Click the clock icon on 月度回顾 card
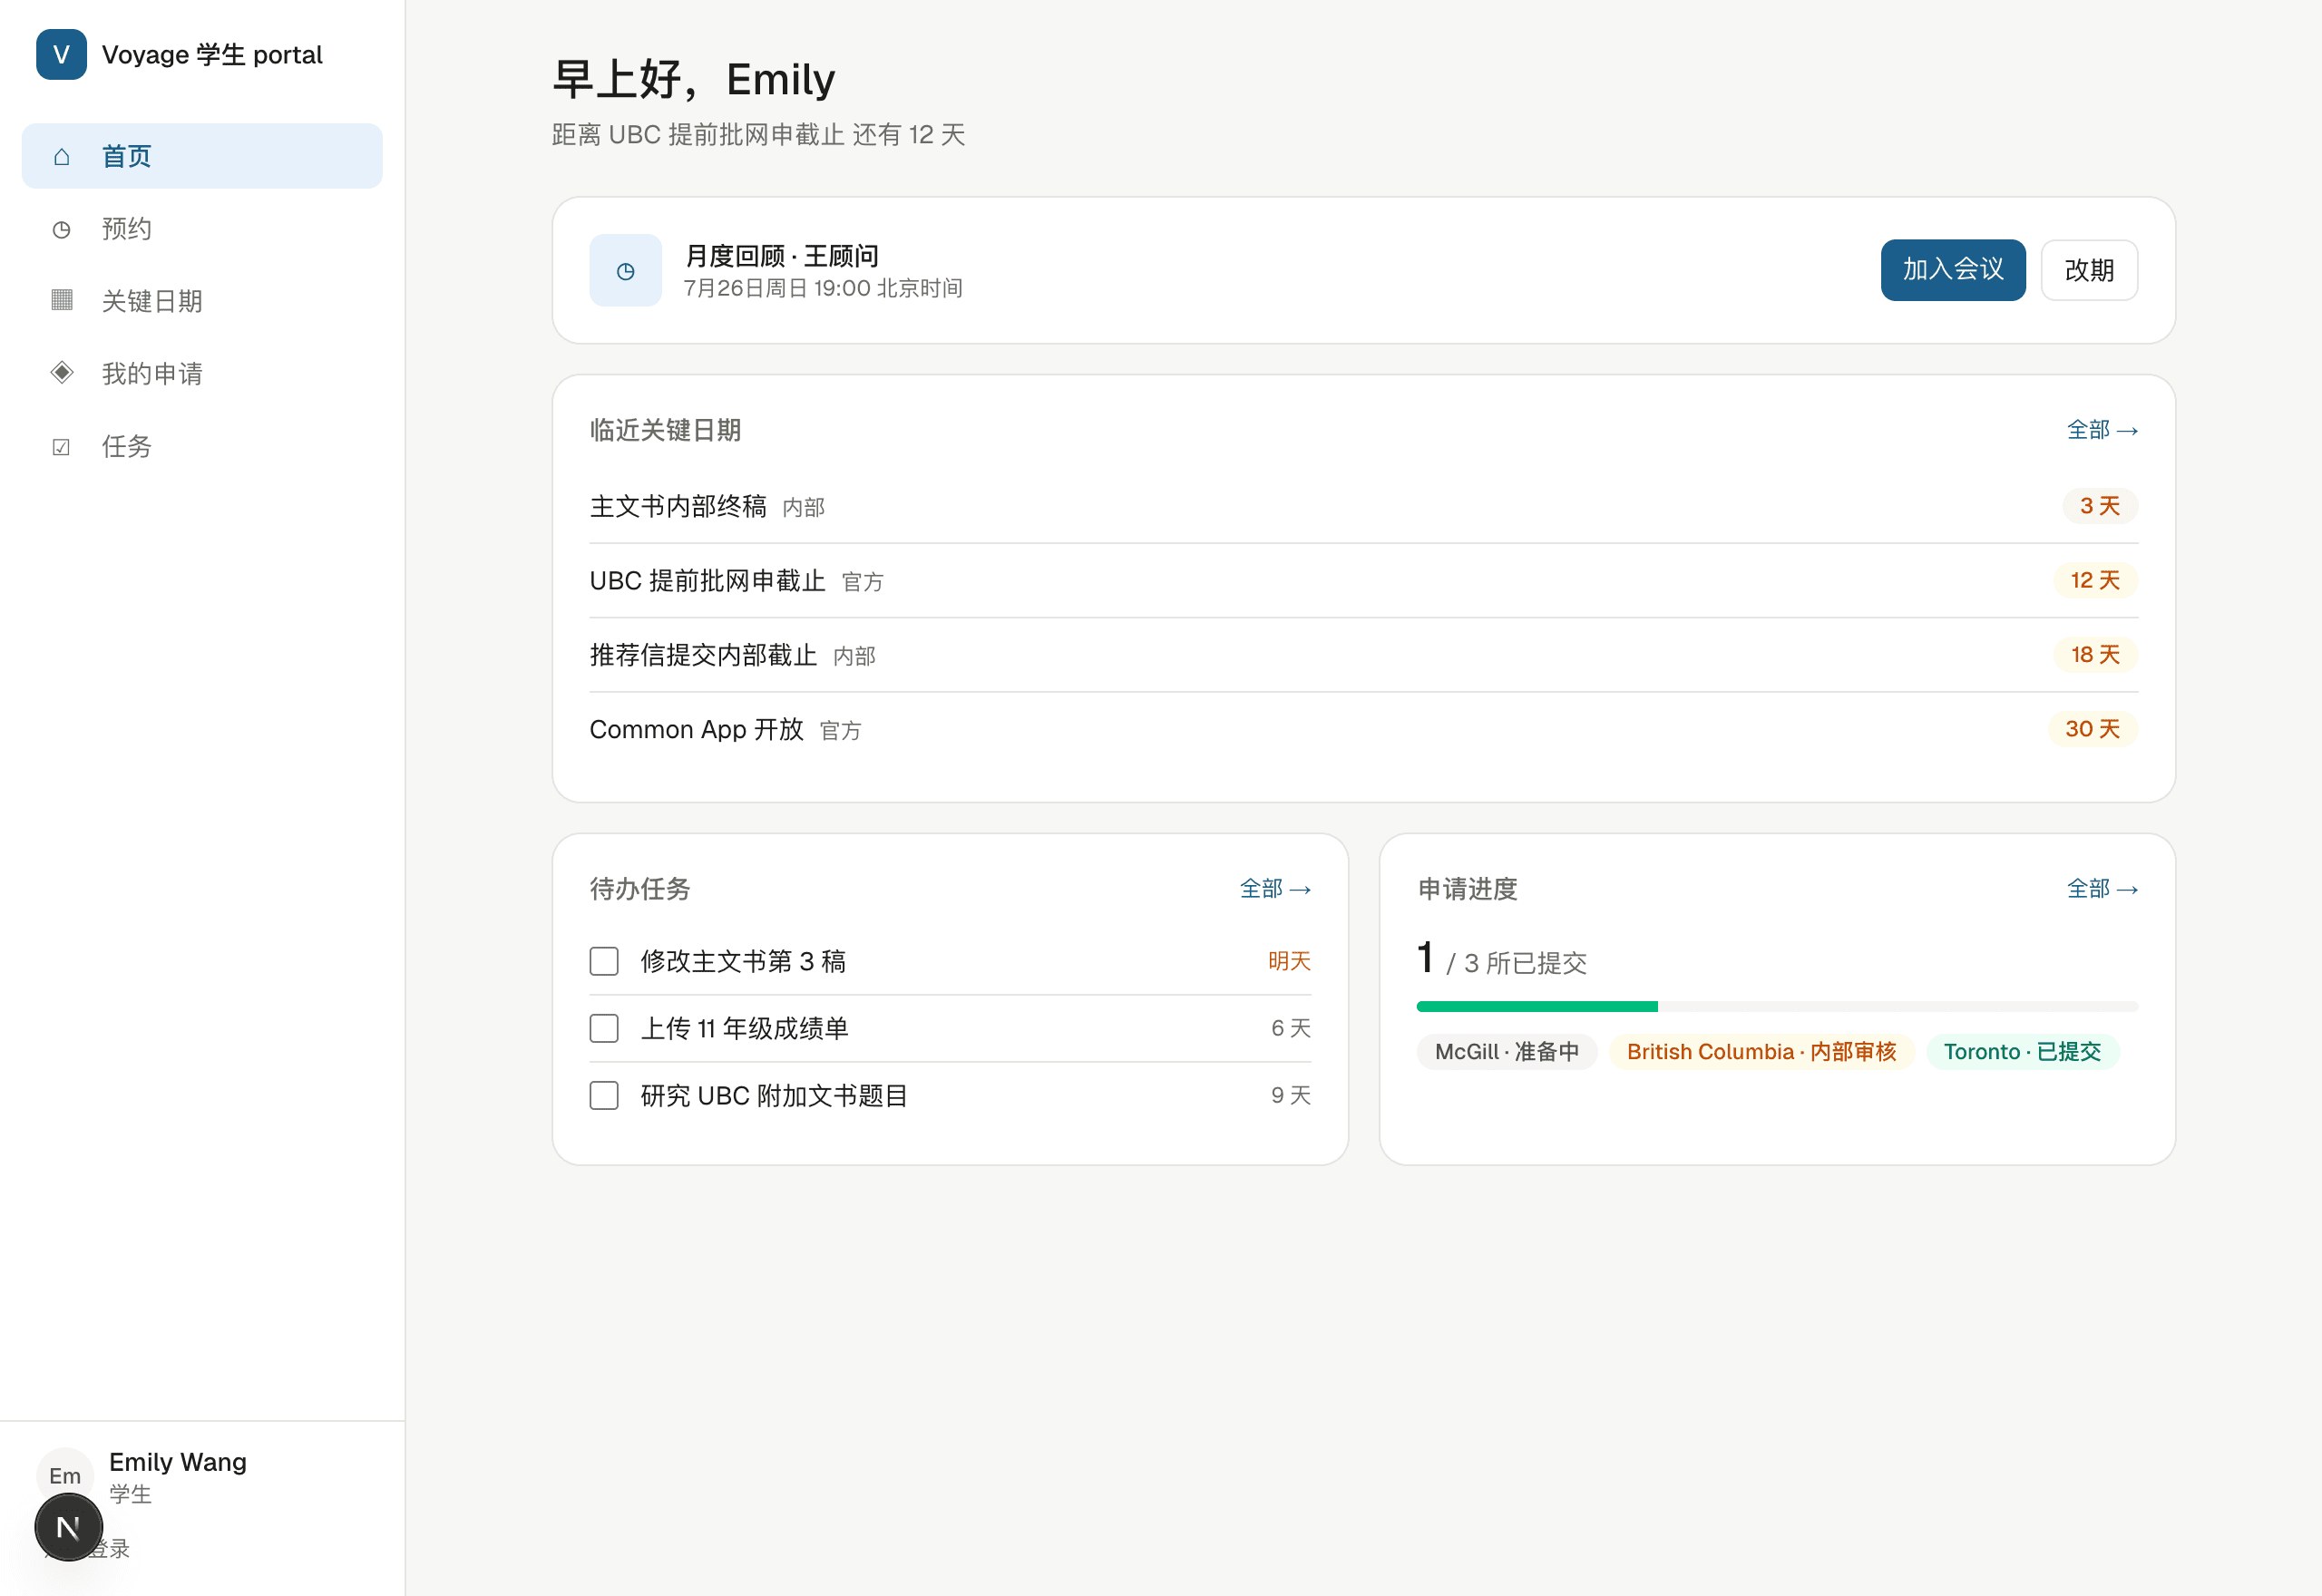 click(x=625, y=270)
